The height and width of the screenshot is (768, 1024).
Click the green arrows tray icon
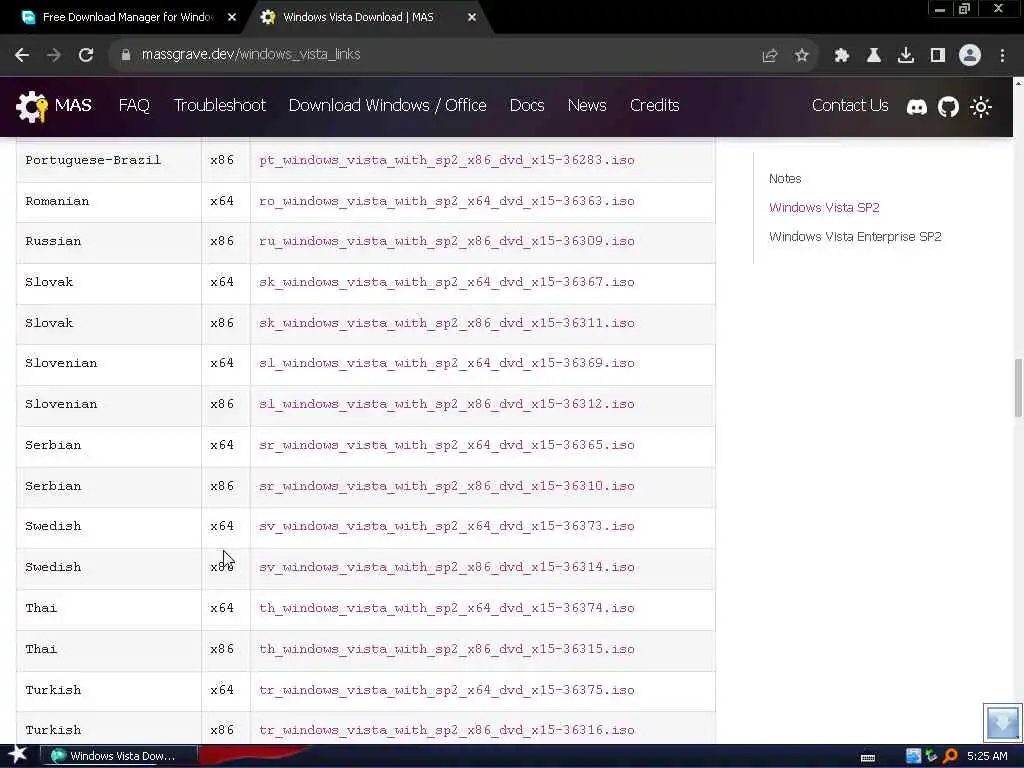coord(932,756)
